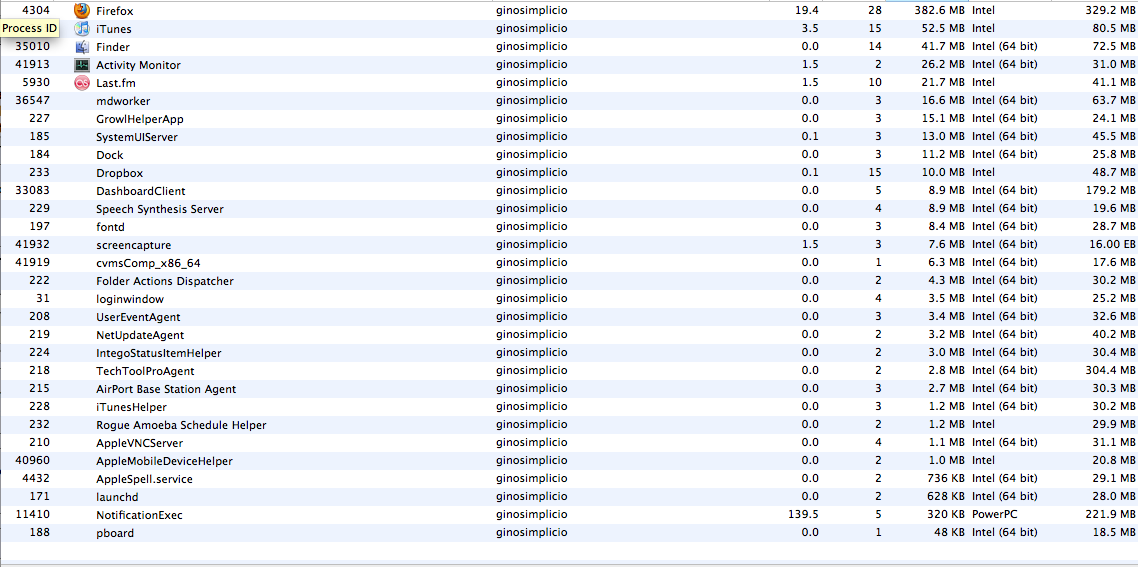Select the mdworker process row
The width and height of the screenshot is (1138, 567).
[569, 101]
